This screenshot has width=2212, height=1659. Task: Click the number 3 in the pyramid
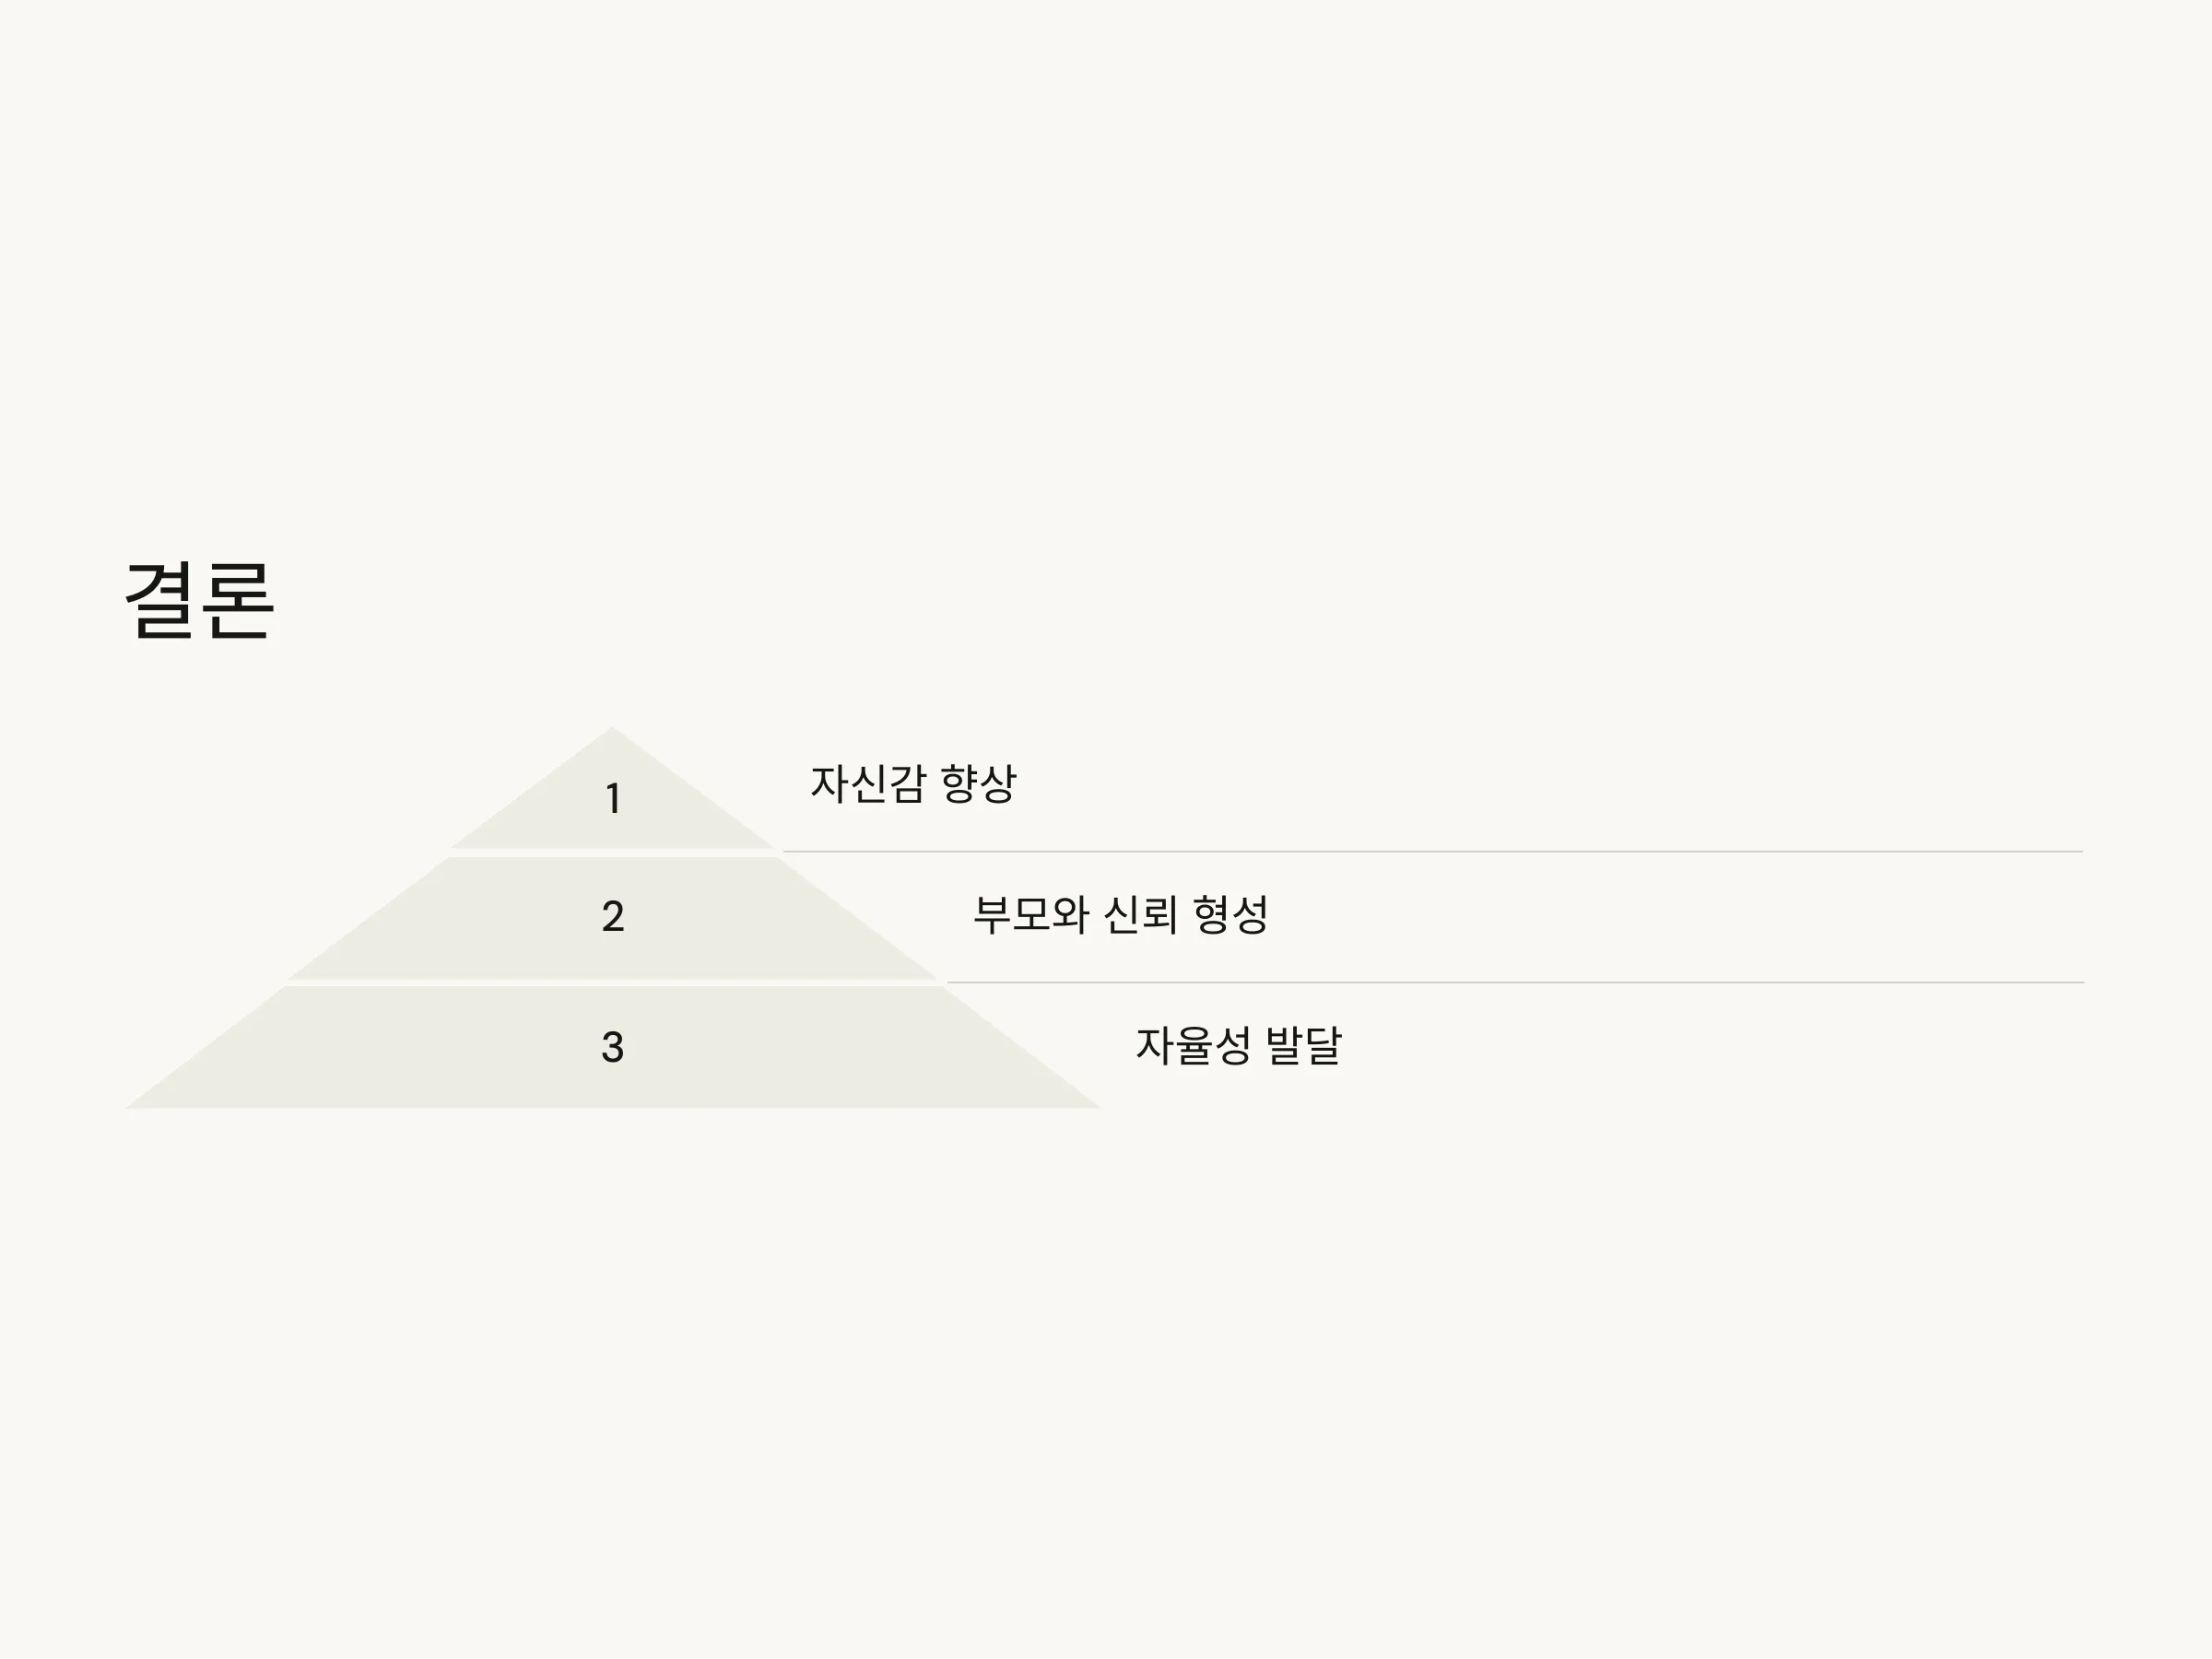pos(613,1047)
